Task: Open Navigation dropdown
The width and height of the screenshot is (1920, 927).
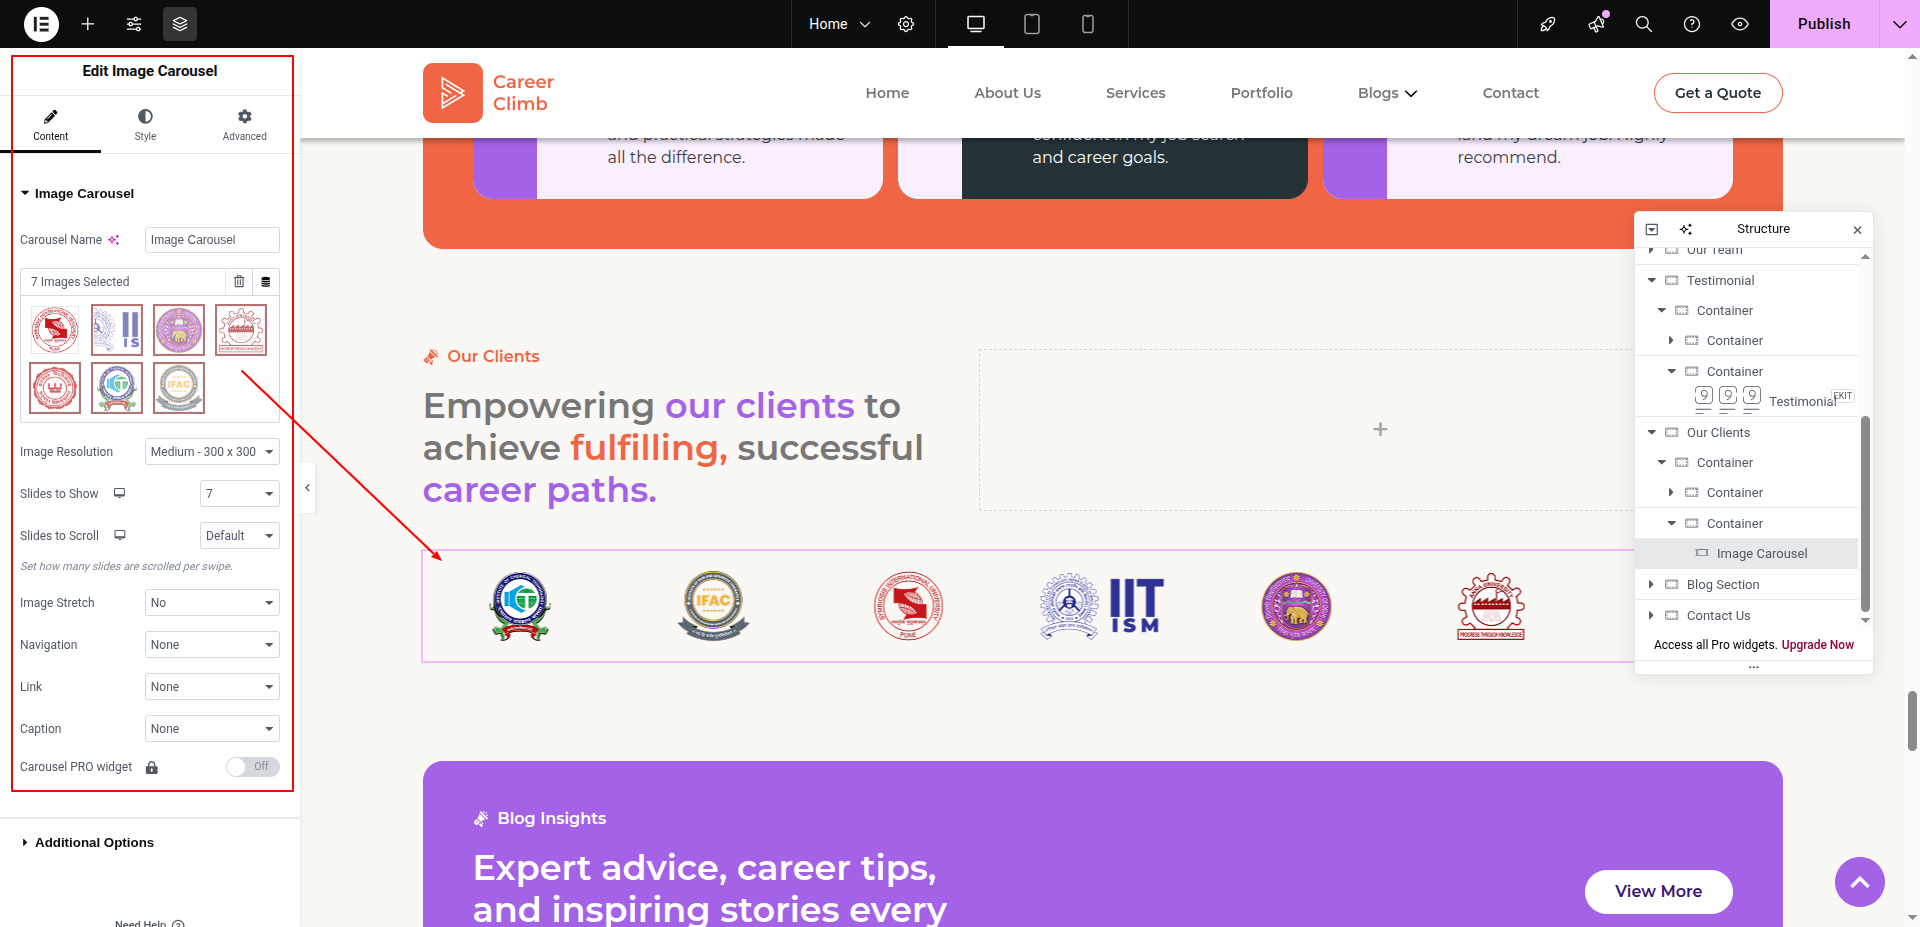Action: tap(212, 645)
